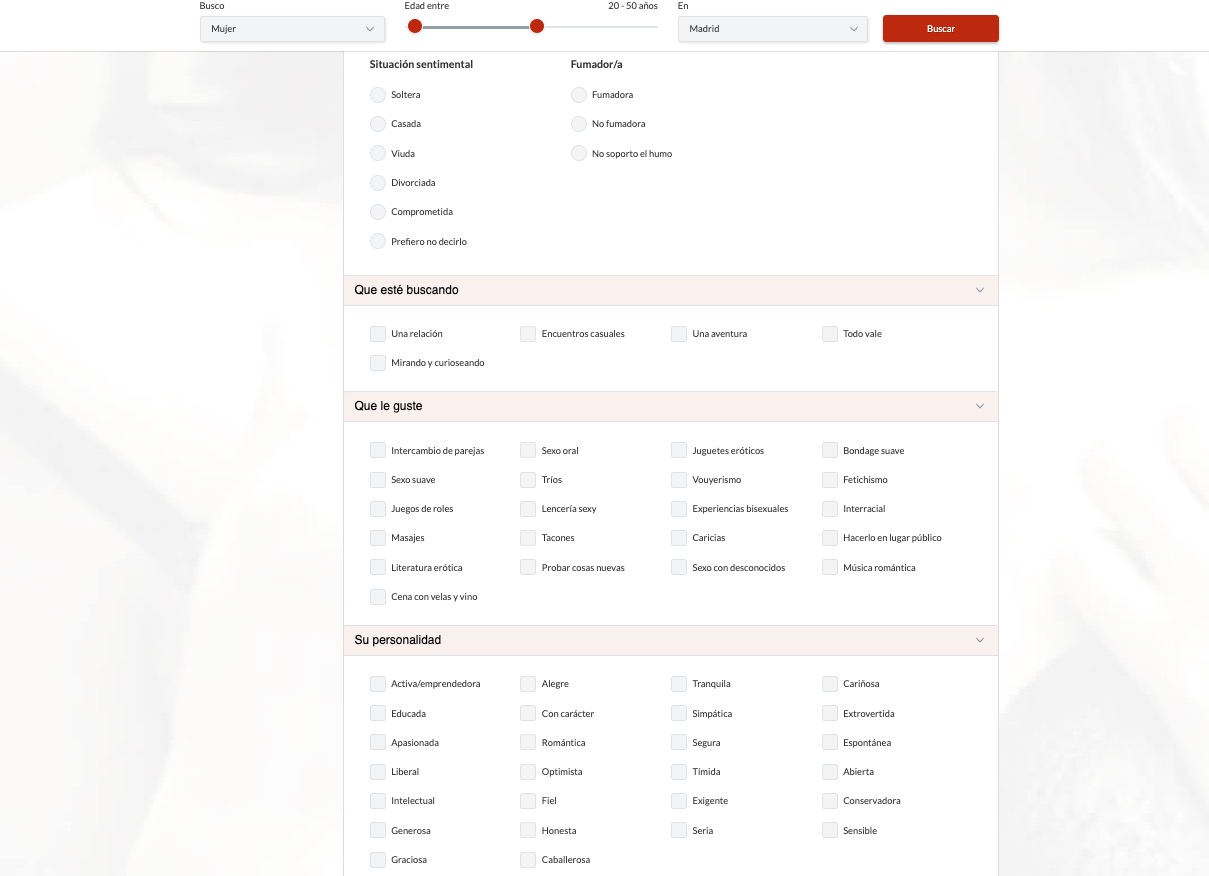Tick the Optimista checkbox
1209x876 pixels.
(528, 772)
